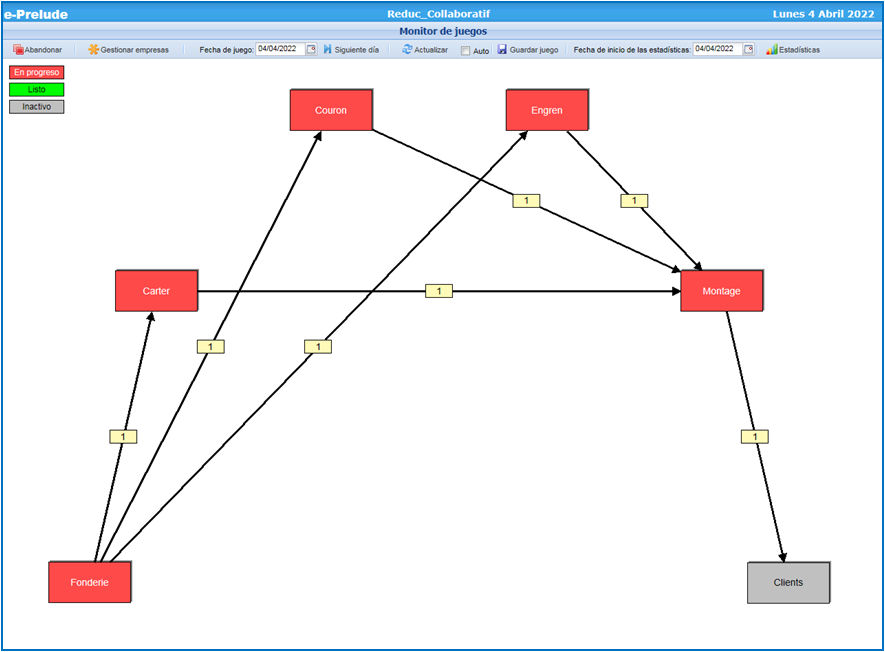
Task: Click the Listo legend entry
Action: pos(34,89)
